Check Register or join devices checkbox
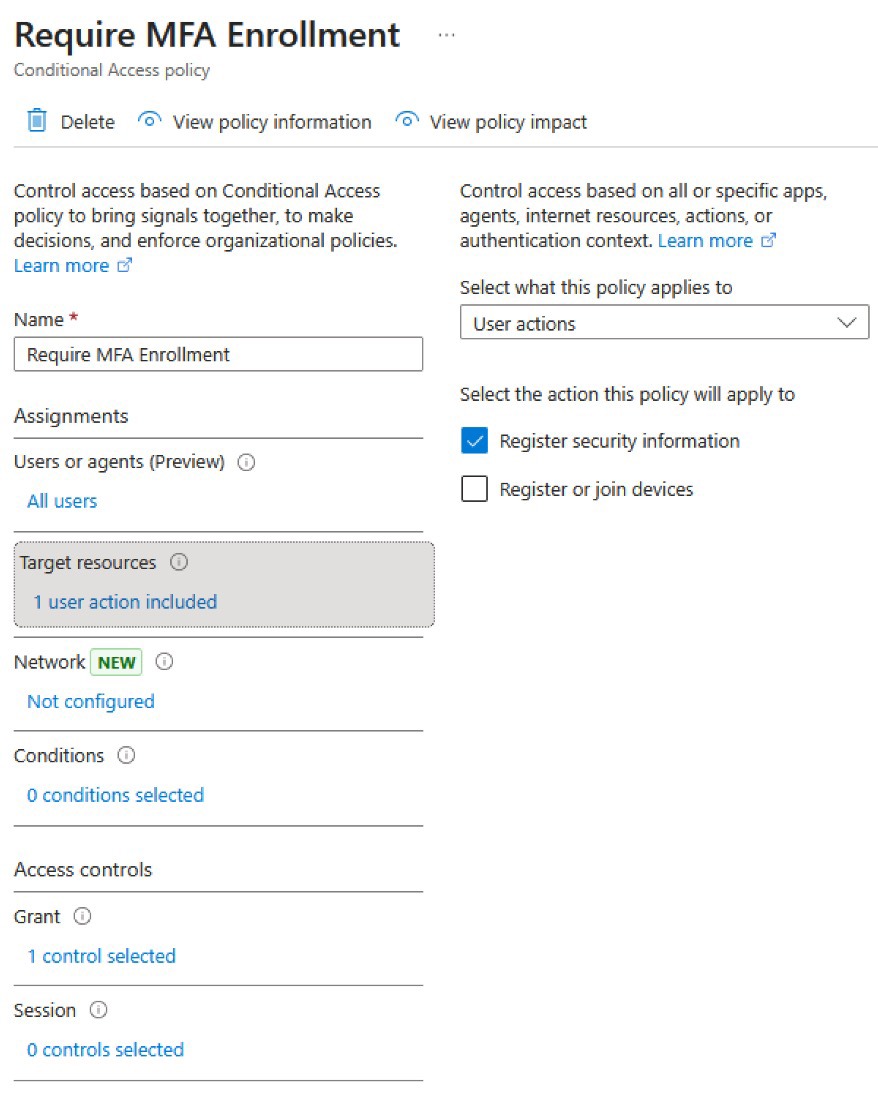878x1098 pixels. point(475,489)
